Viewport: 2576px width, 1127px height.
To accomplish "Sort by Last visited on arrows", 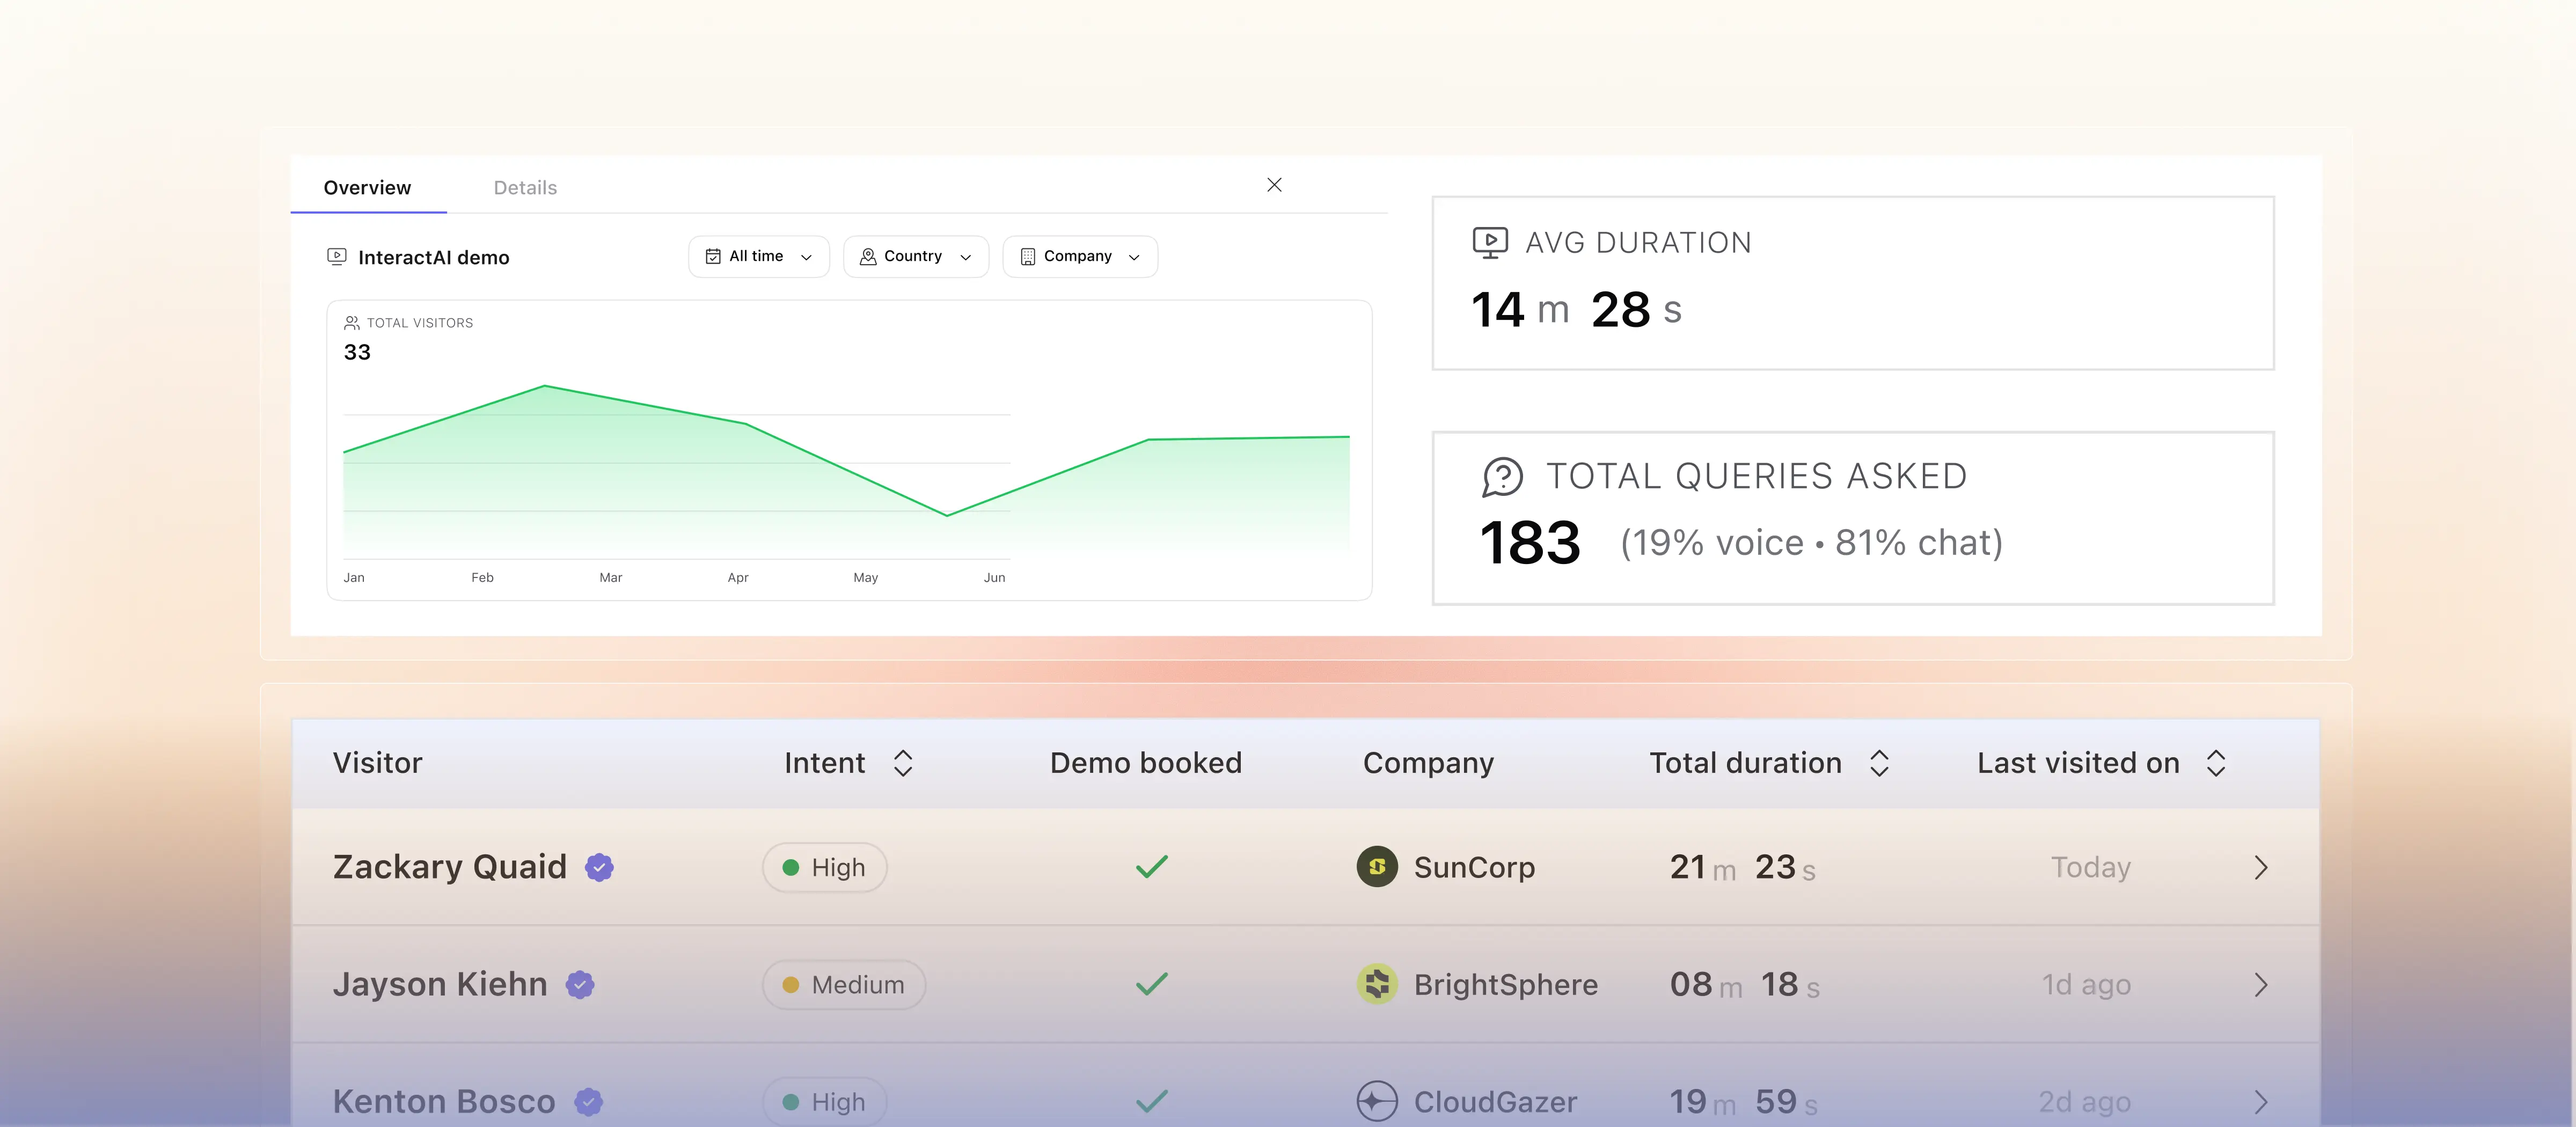I will tap(2216, 763).
